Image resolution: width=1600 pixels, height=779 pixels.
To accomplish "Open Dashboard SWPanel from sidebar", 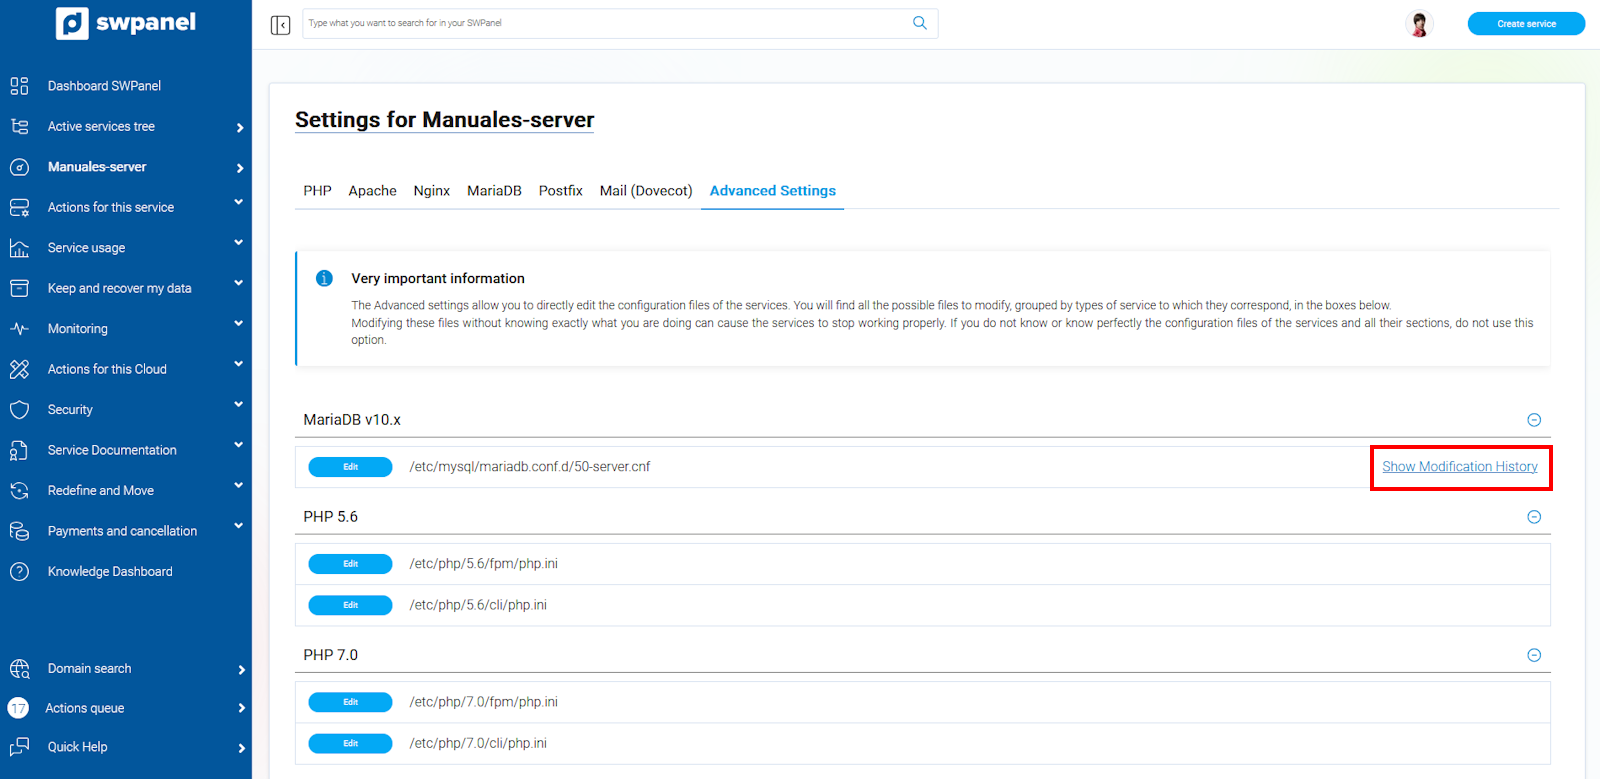I will point(104,86).
